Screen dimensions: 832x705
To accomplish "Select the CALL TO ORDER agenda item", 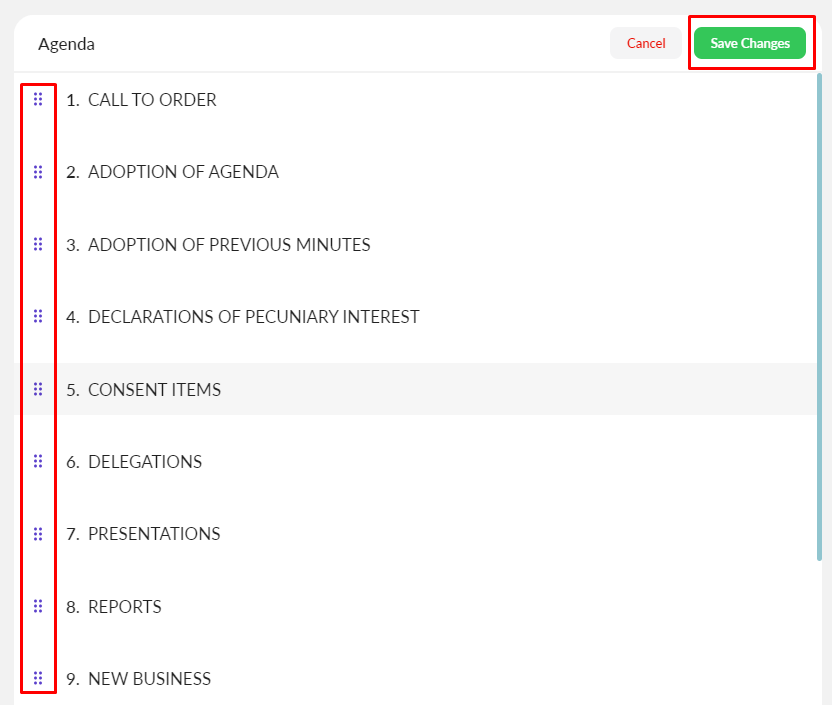I will pyautogui.click(x=152, y=100).
